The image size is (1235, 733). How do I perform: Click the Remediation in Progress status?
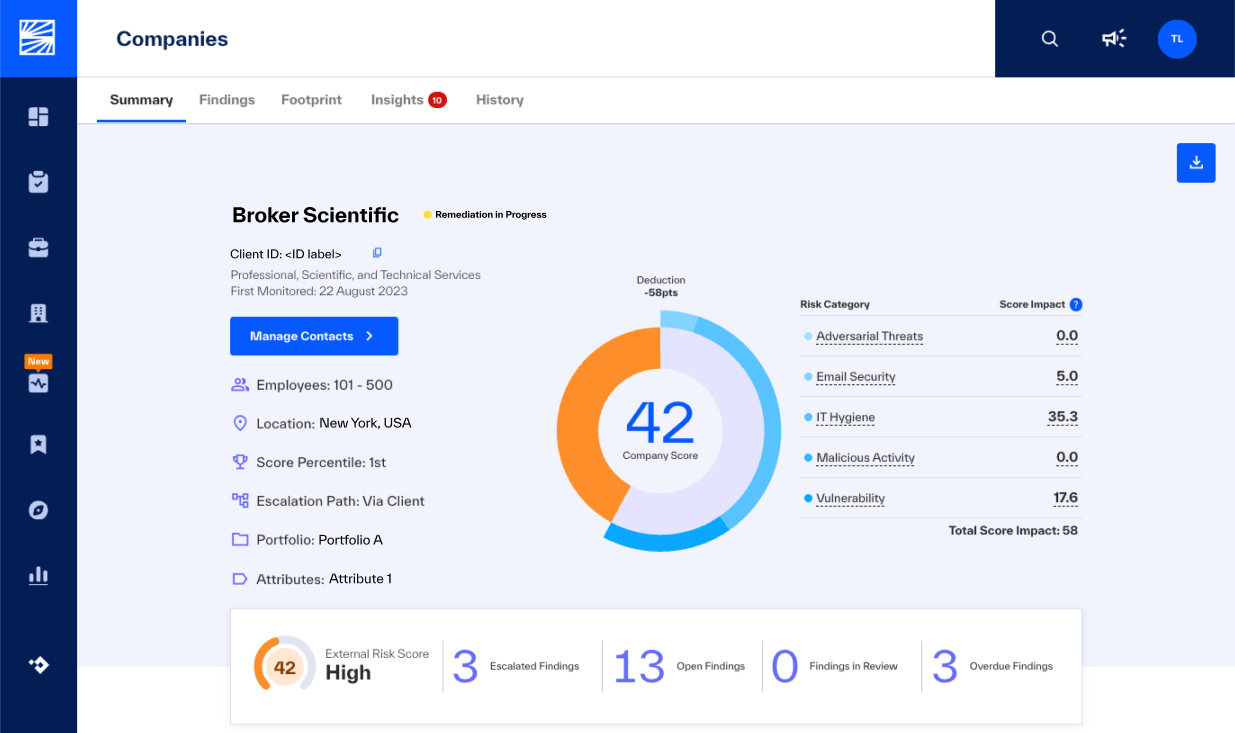tap(485, 215)
